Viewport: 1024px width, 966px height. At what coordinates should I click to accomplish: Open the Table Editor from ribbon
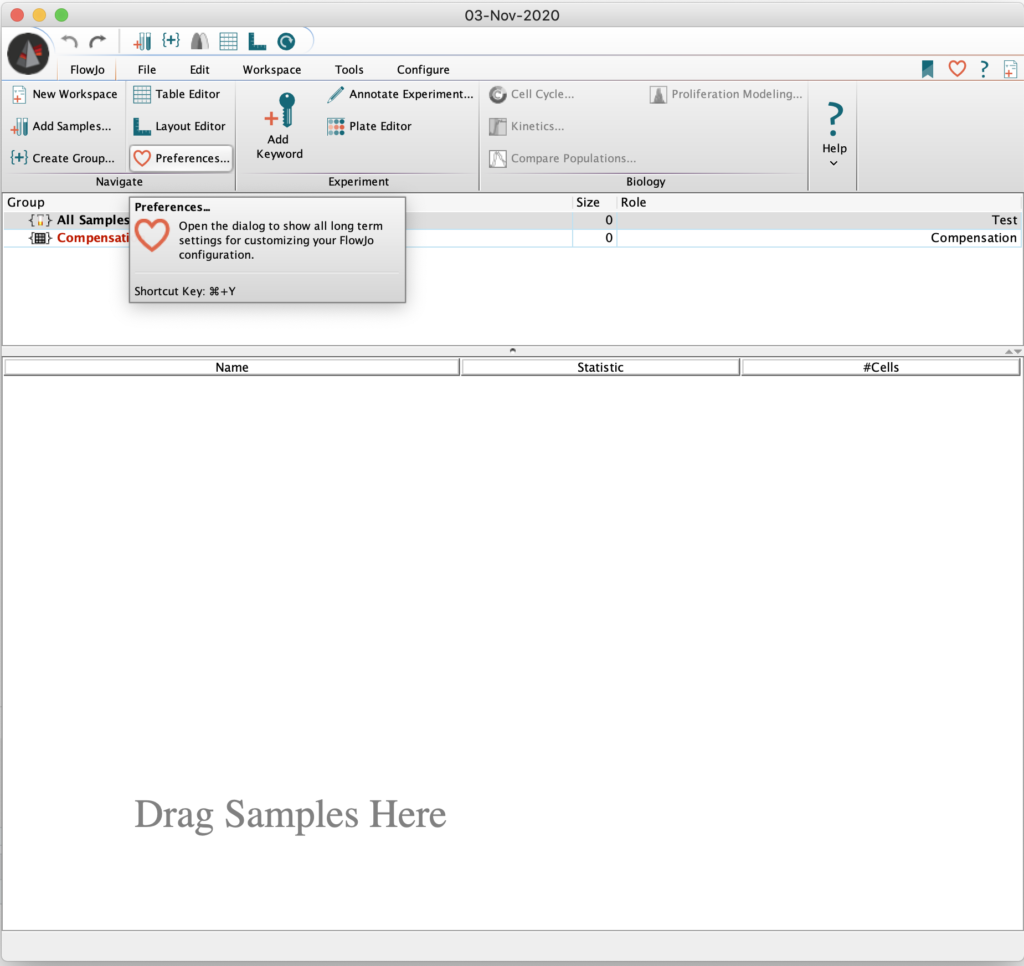[177, 94]
